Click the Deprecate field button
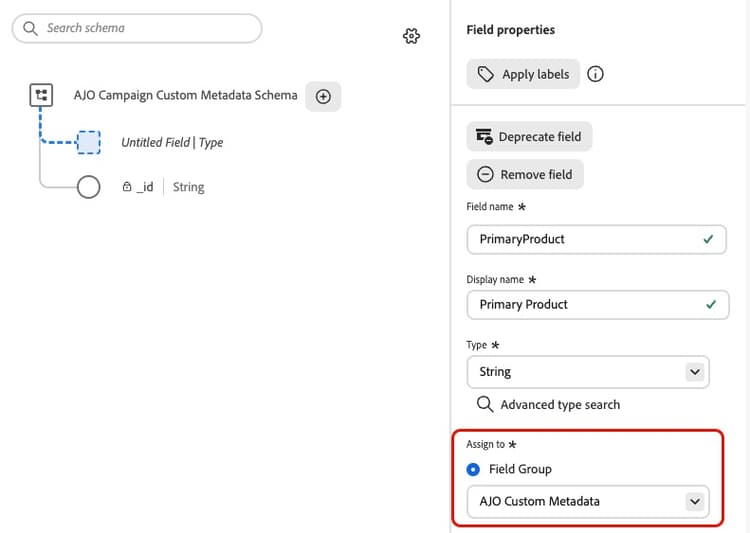 (529, 137)
